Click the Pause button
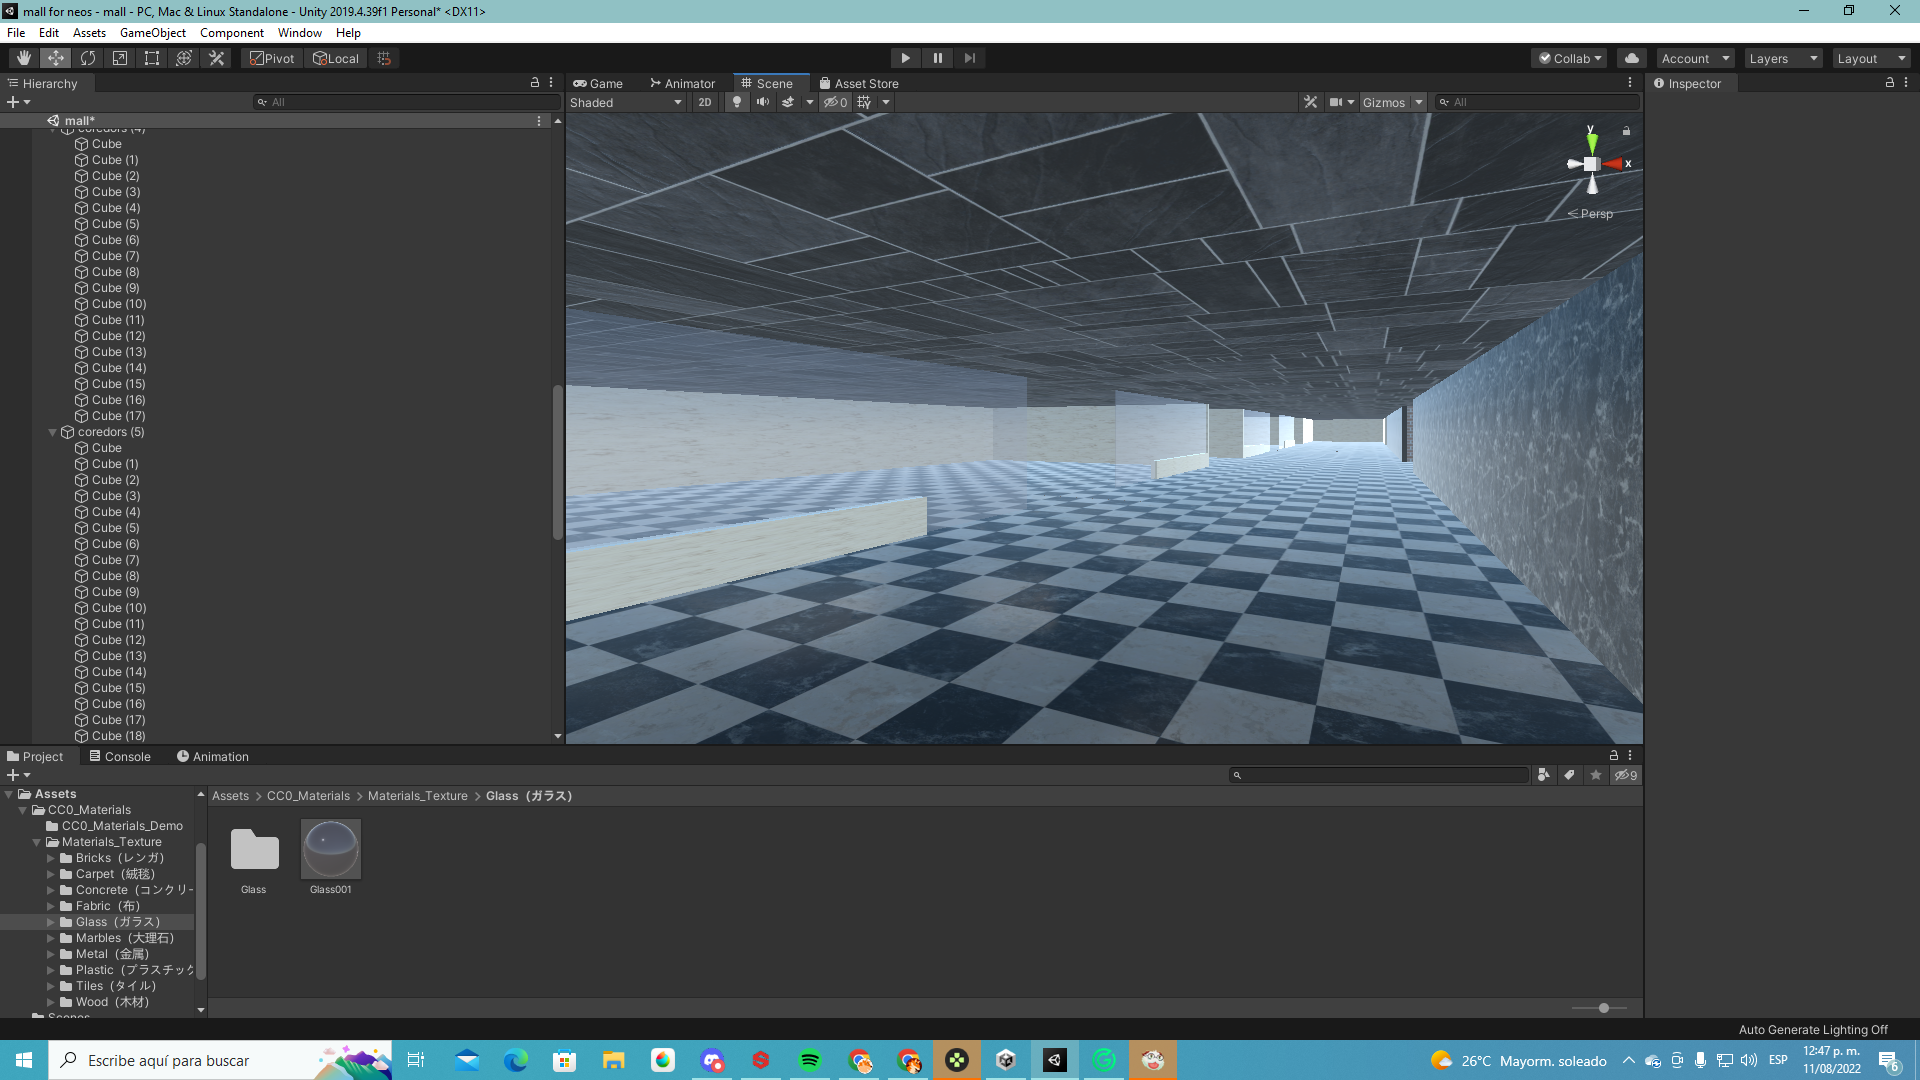This screenshot has height=1080, width=1920. 937,58
